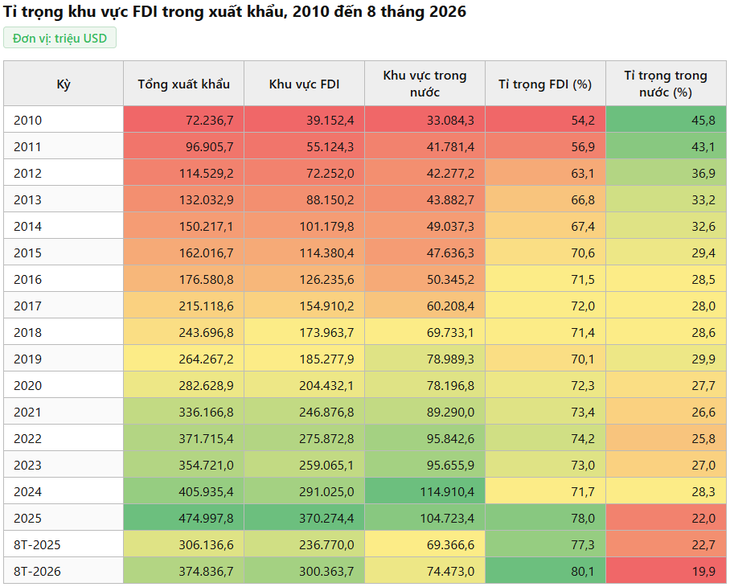Click FDI share cell 63,1

(545, 173)
